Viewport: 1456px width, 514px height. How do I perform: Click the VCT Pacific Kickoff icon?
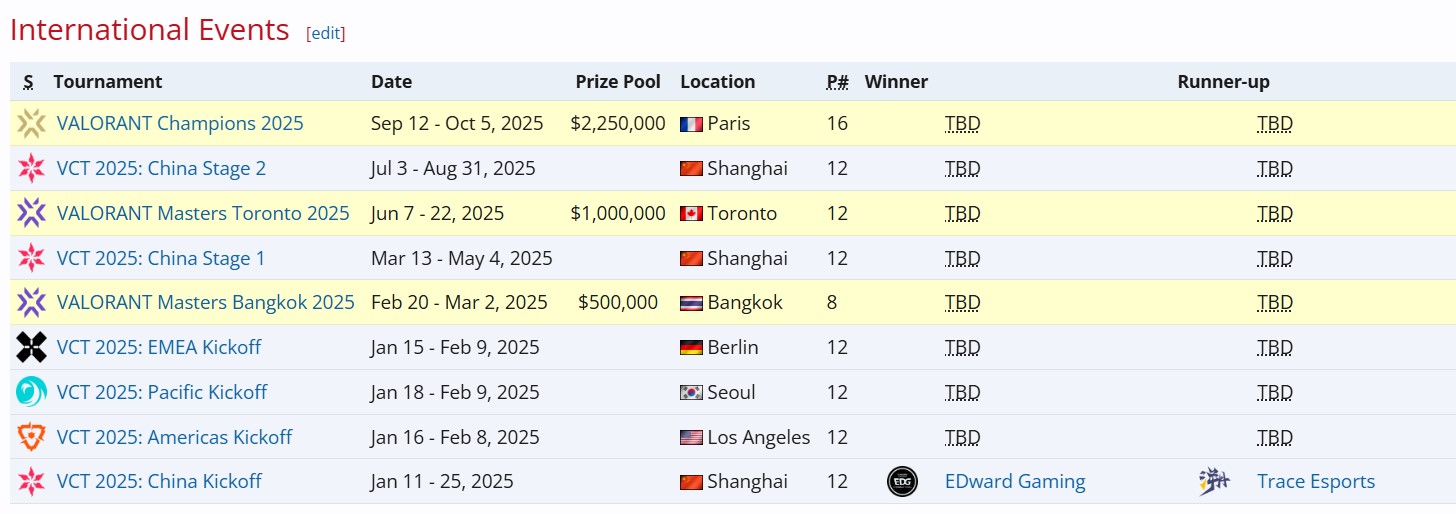[x=31, y=392]
